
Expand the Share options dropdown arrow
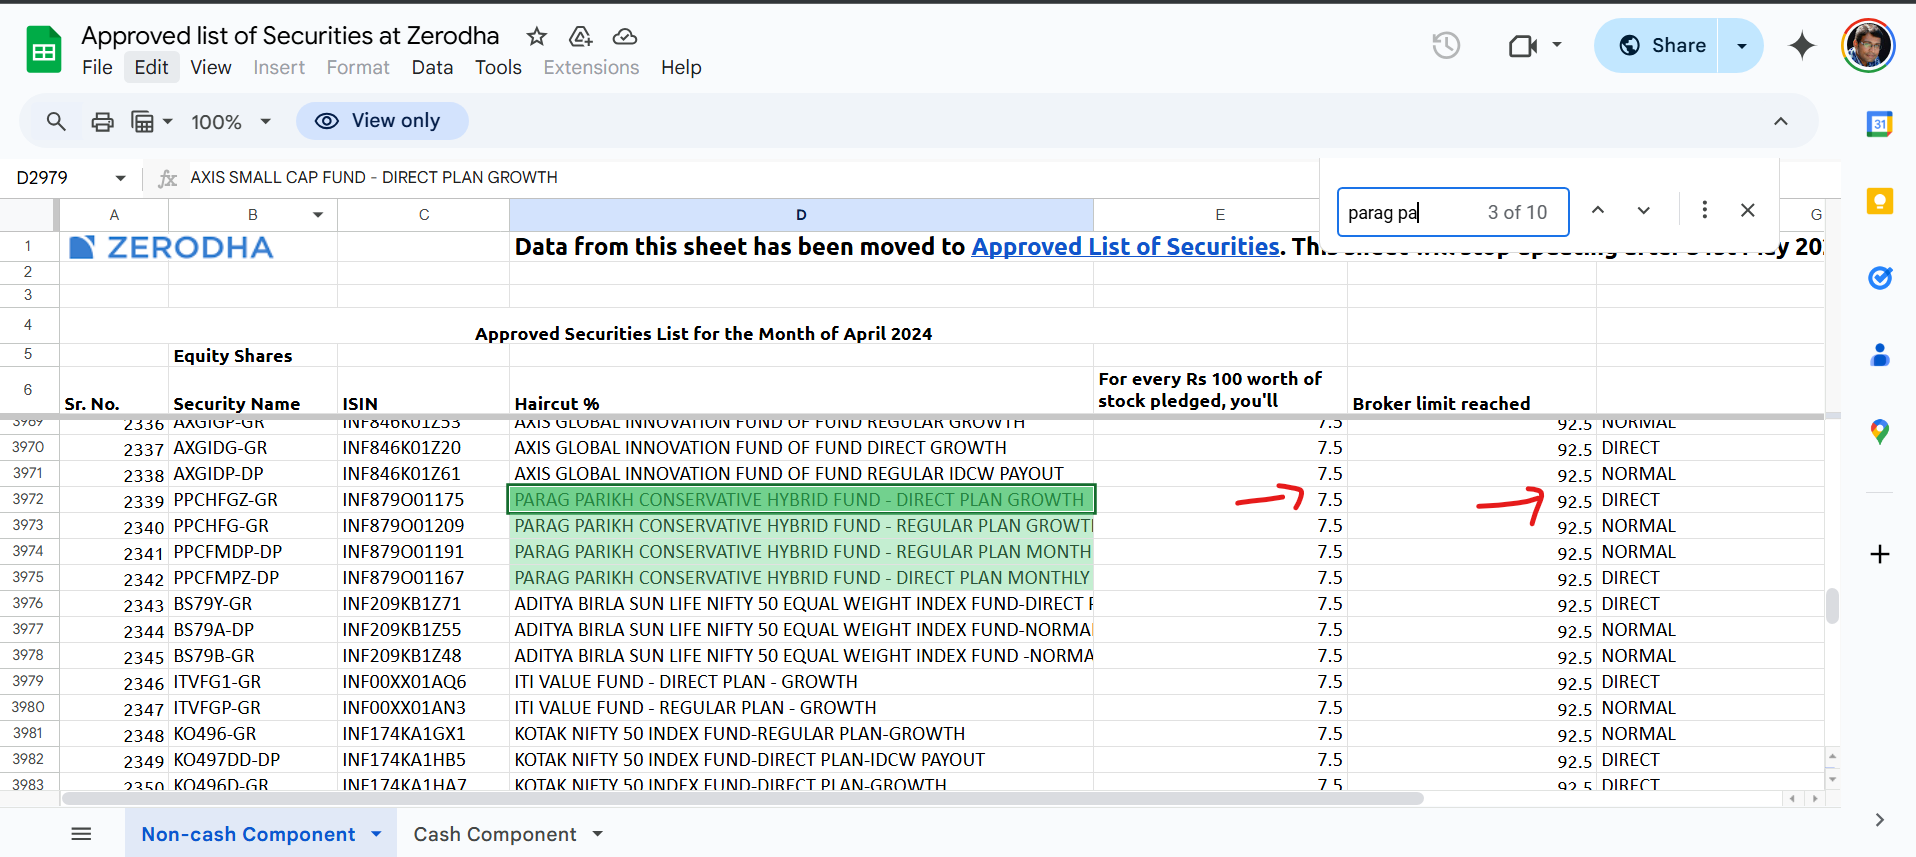pos(1741,46)
